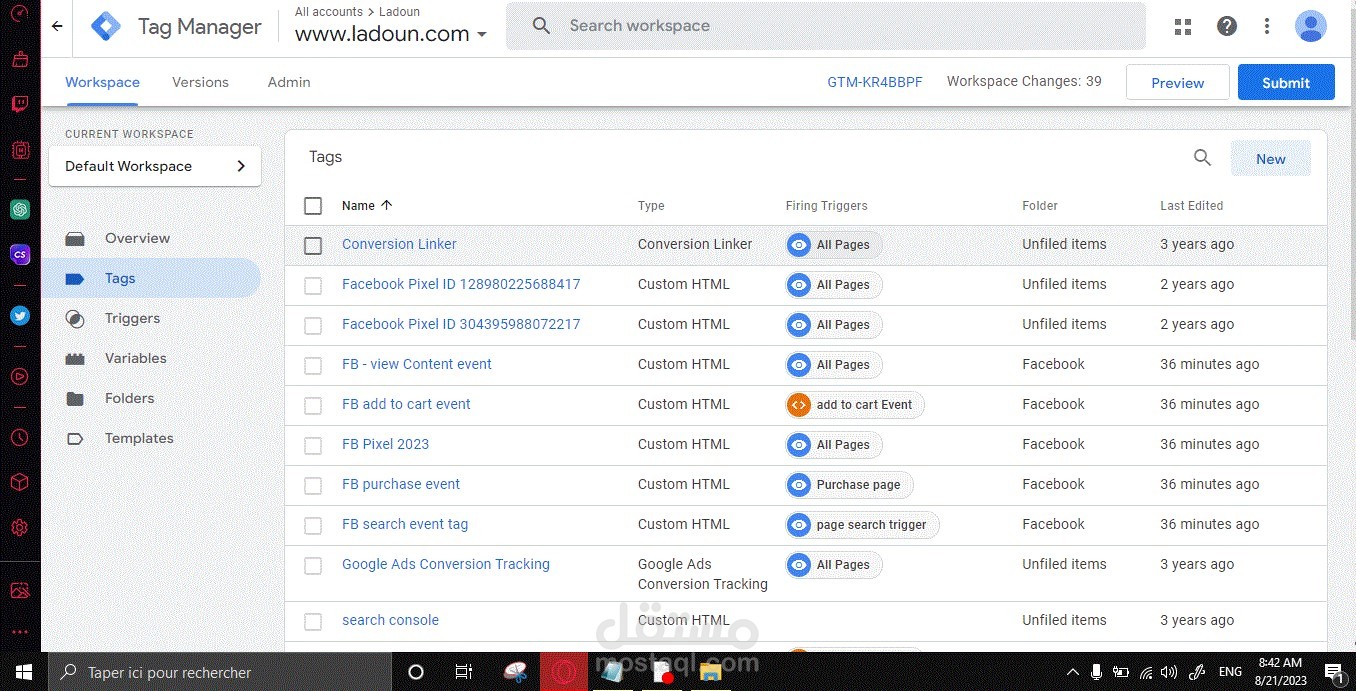
Task: Click the Triggers circle icon in sidebar
Action: tap(75, 319)
